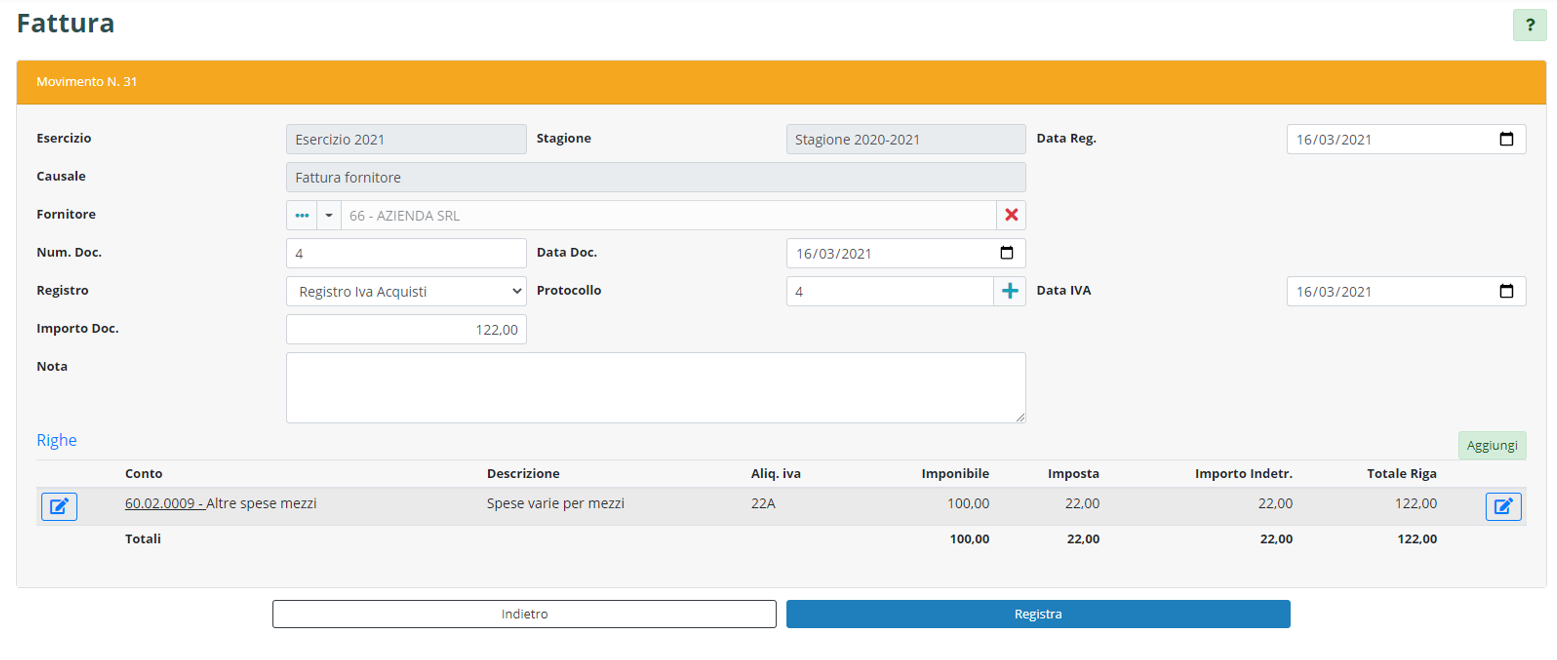Click left edit icon on Altre spese mezzi row
The image size is (1557, 660).
(x=59, y=507)
